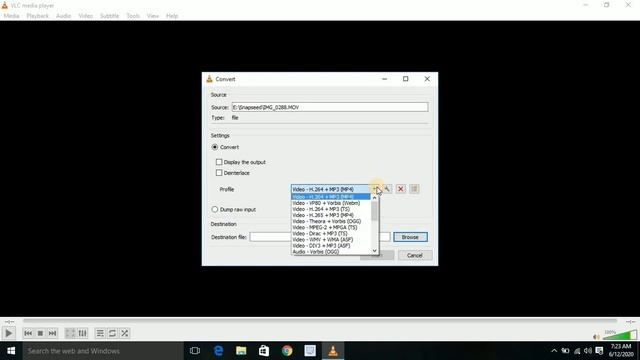Open the Help menu
The width and height of the screenshot is (640, 360).
(x=172, y=16)
